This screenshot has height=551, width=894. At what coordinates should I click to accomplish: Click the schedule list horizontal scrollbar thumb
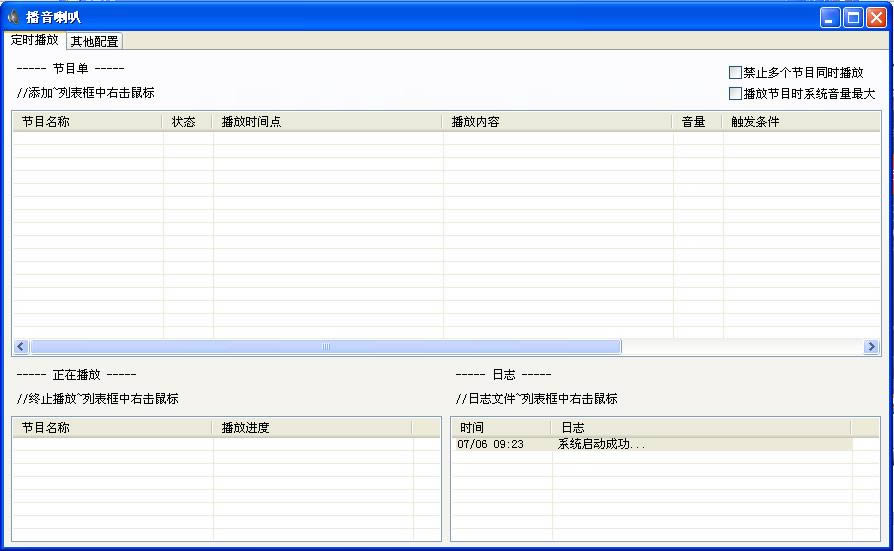[326, 346]
